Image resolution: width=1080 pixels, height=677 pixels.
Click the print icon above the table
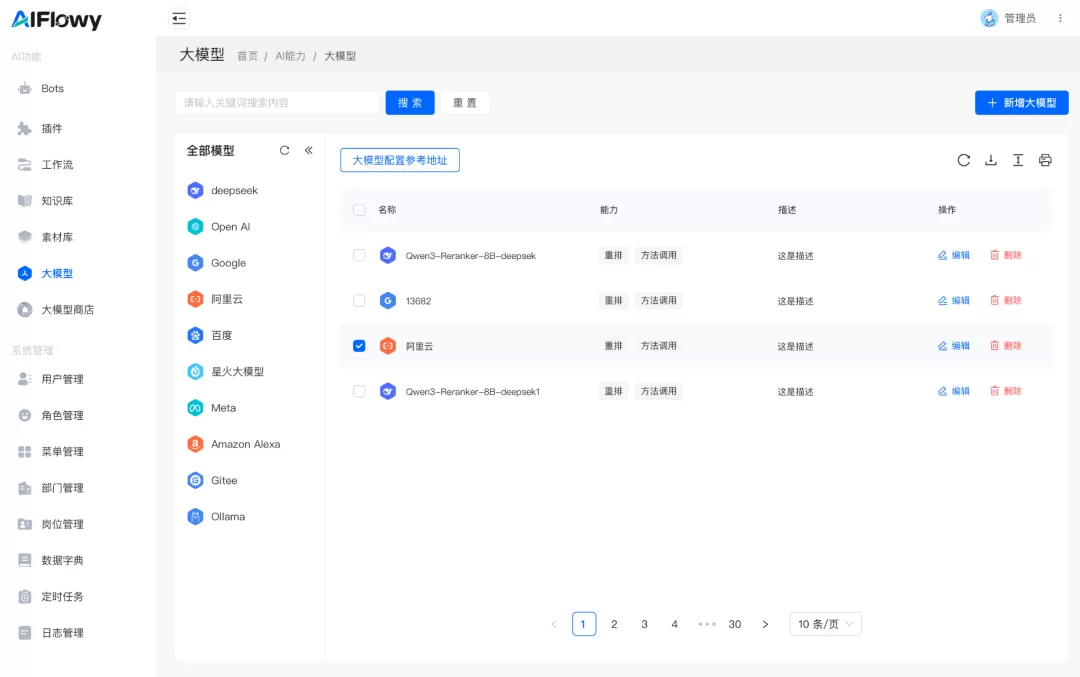pyautogui.click(x=1045, y=160)
